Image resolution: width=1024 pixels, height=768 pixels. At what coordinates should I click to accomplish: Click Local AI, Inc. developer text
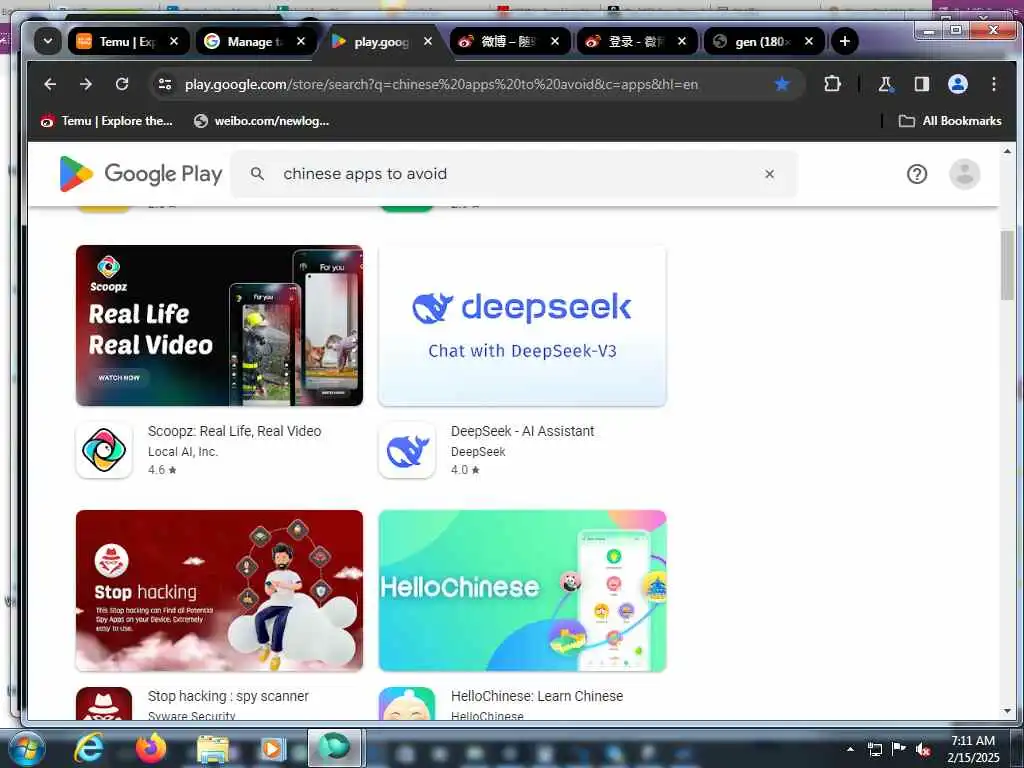183,451
